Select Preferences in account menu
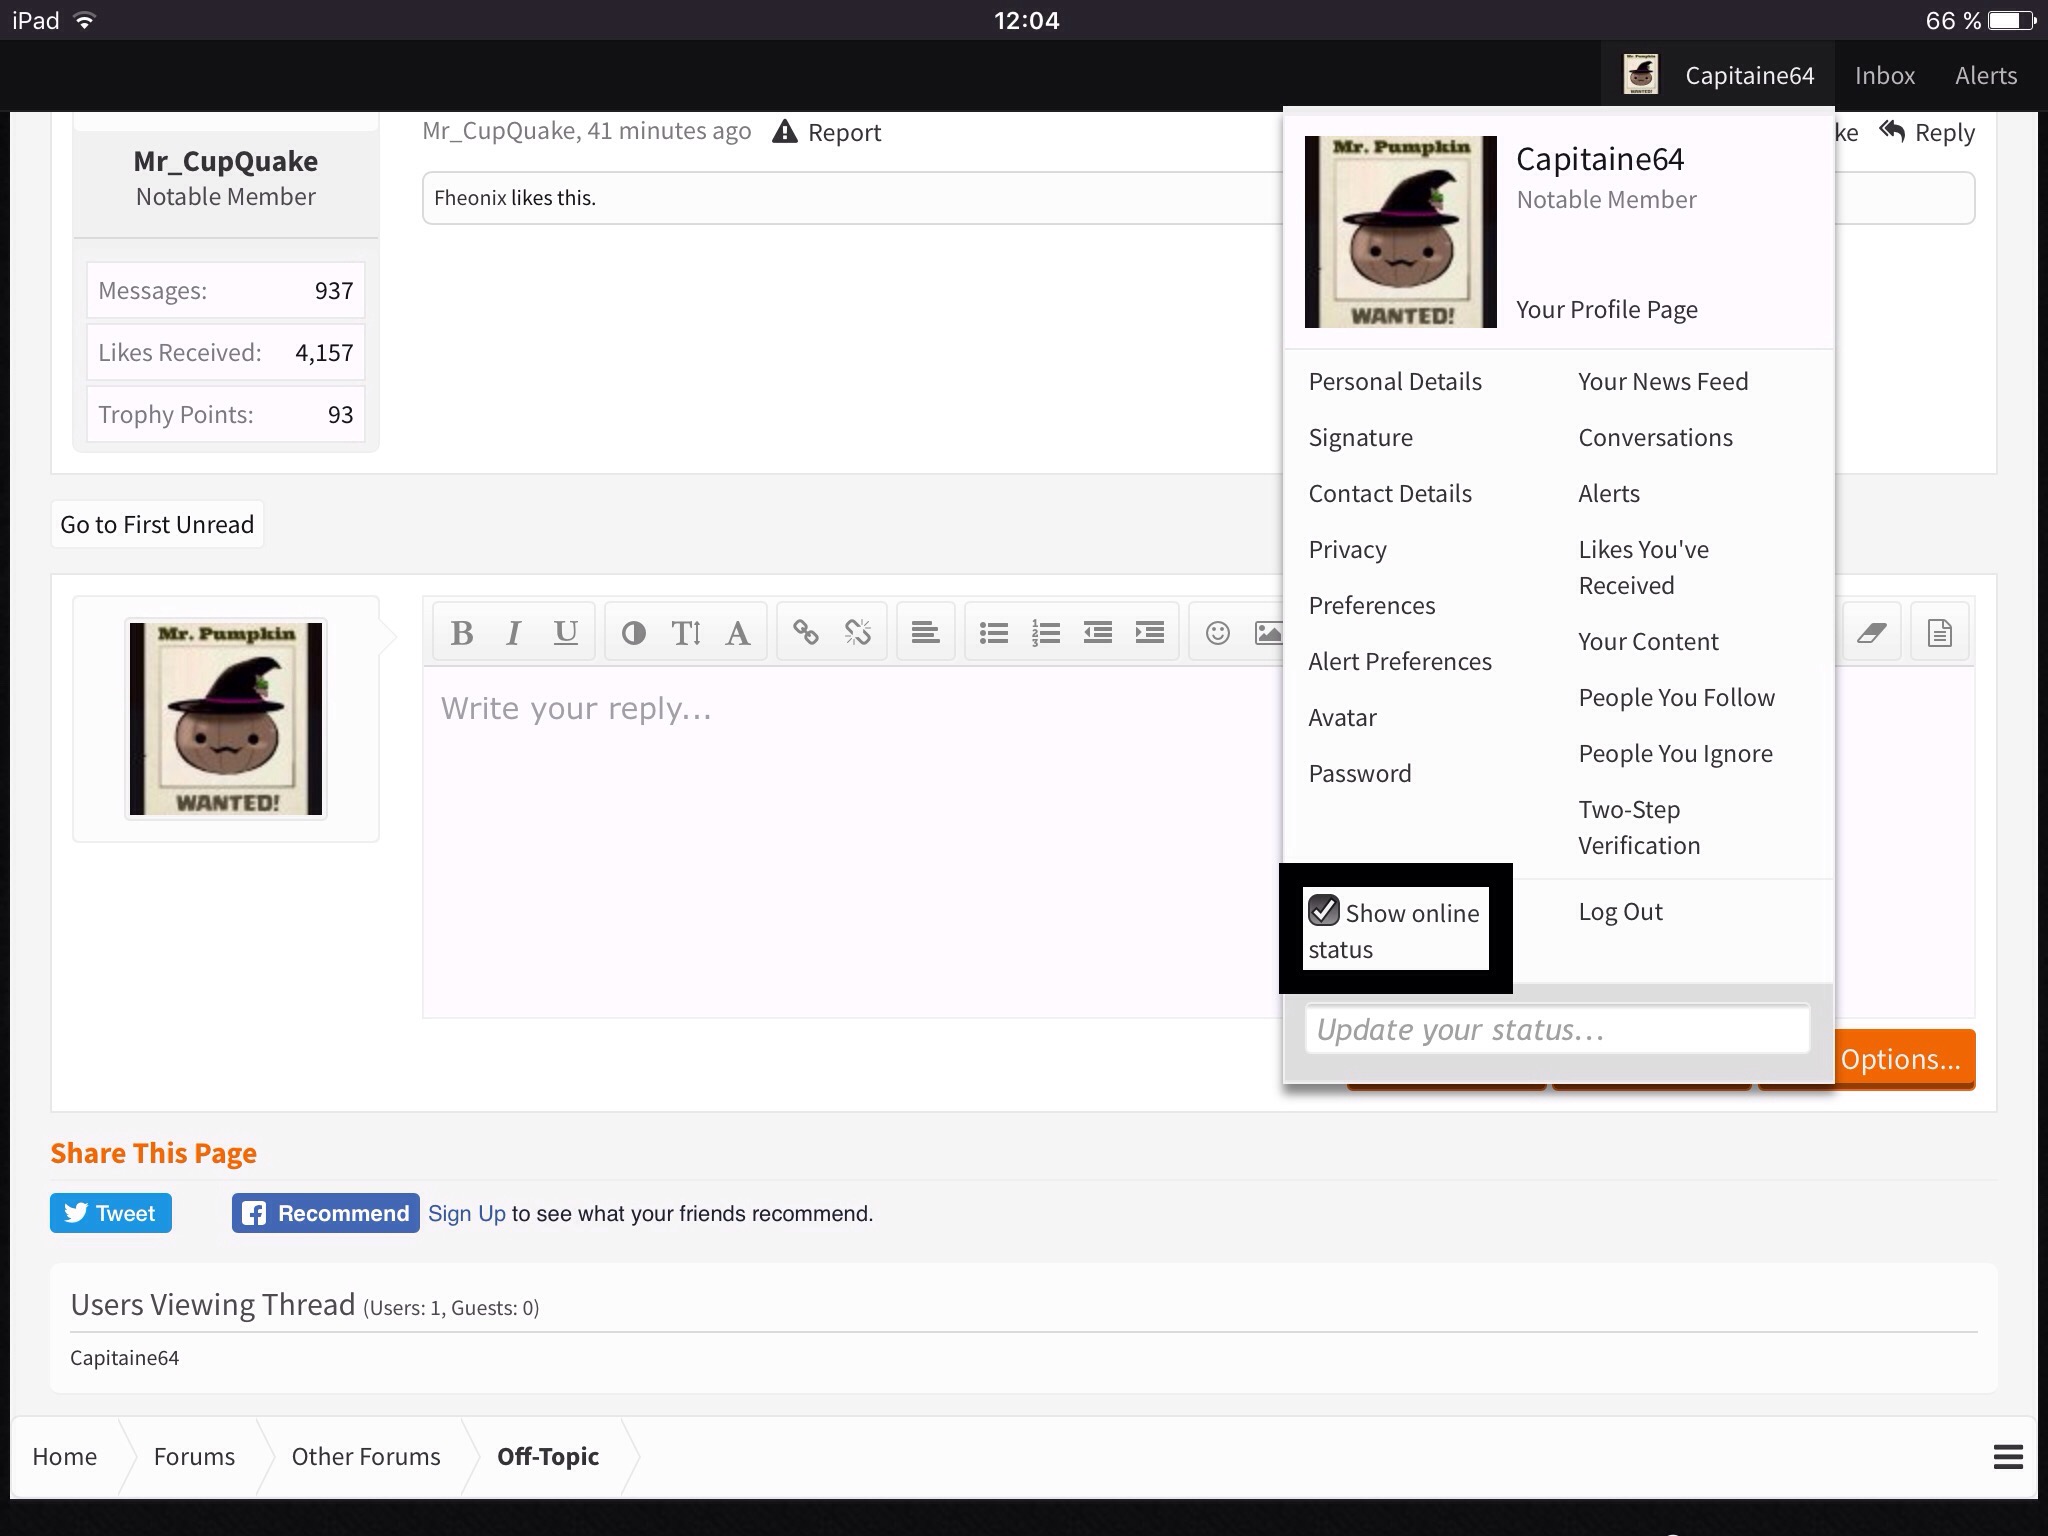Viewport: 2048px width, 1536px height. tap(1372, 606)
